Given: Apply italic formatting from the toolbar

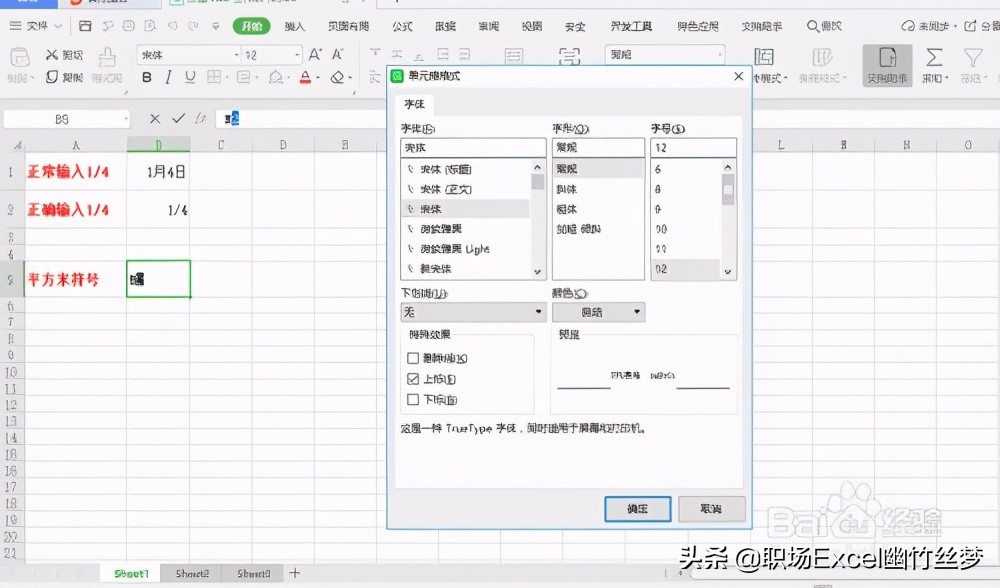Looking at the screenshot, I should pos(168,78).
